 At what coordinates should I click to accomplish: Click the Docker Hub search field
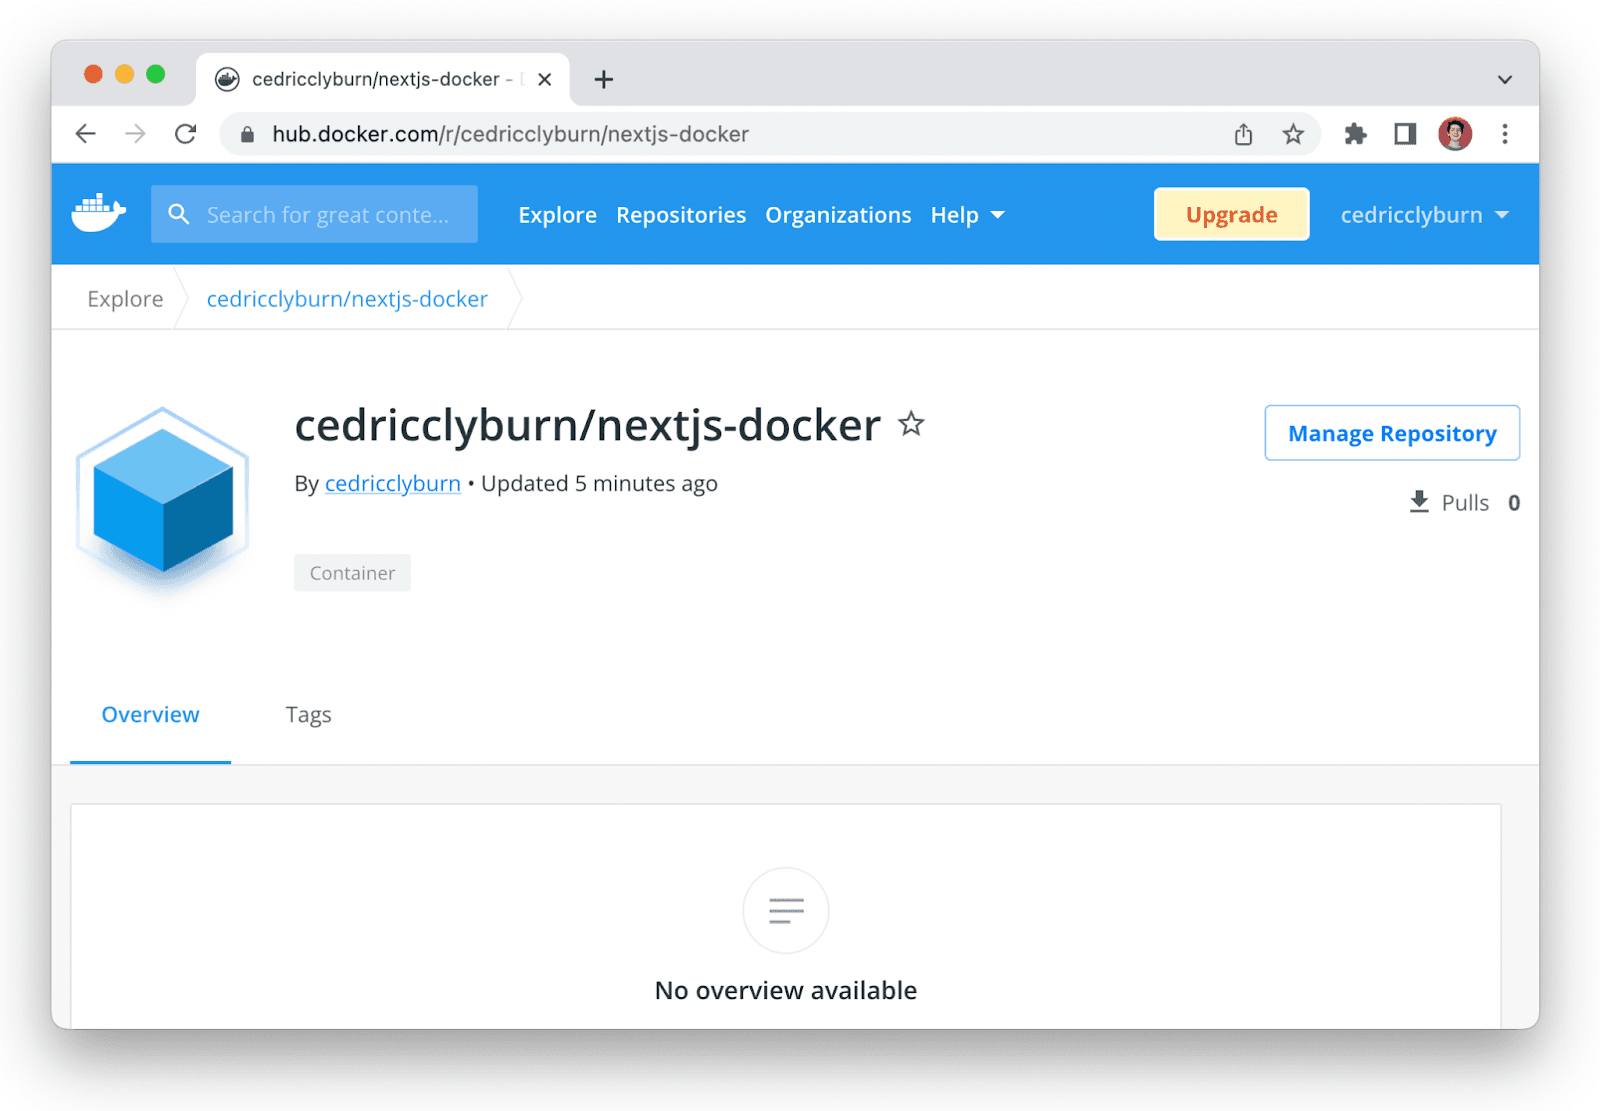tap(327, 215)
